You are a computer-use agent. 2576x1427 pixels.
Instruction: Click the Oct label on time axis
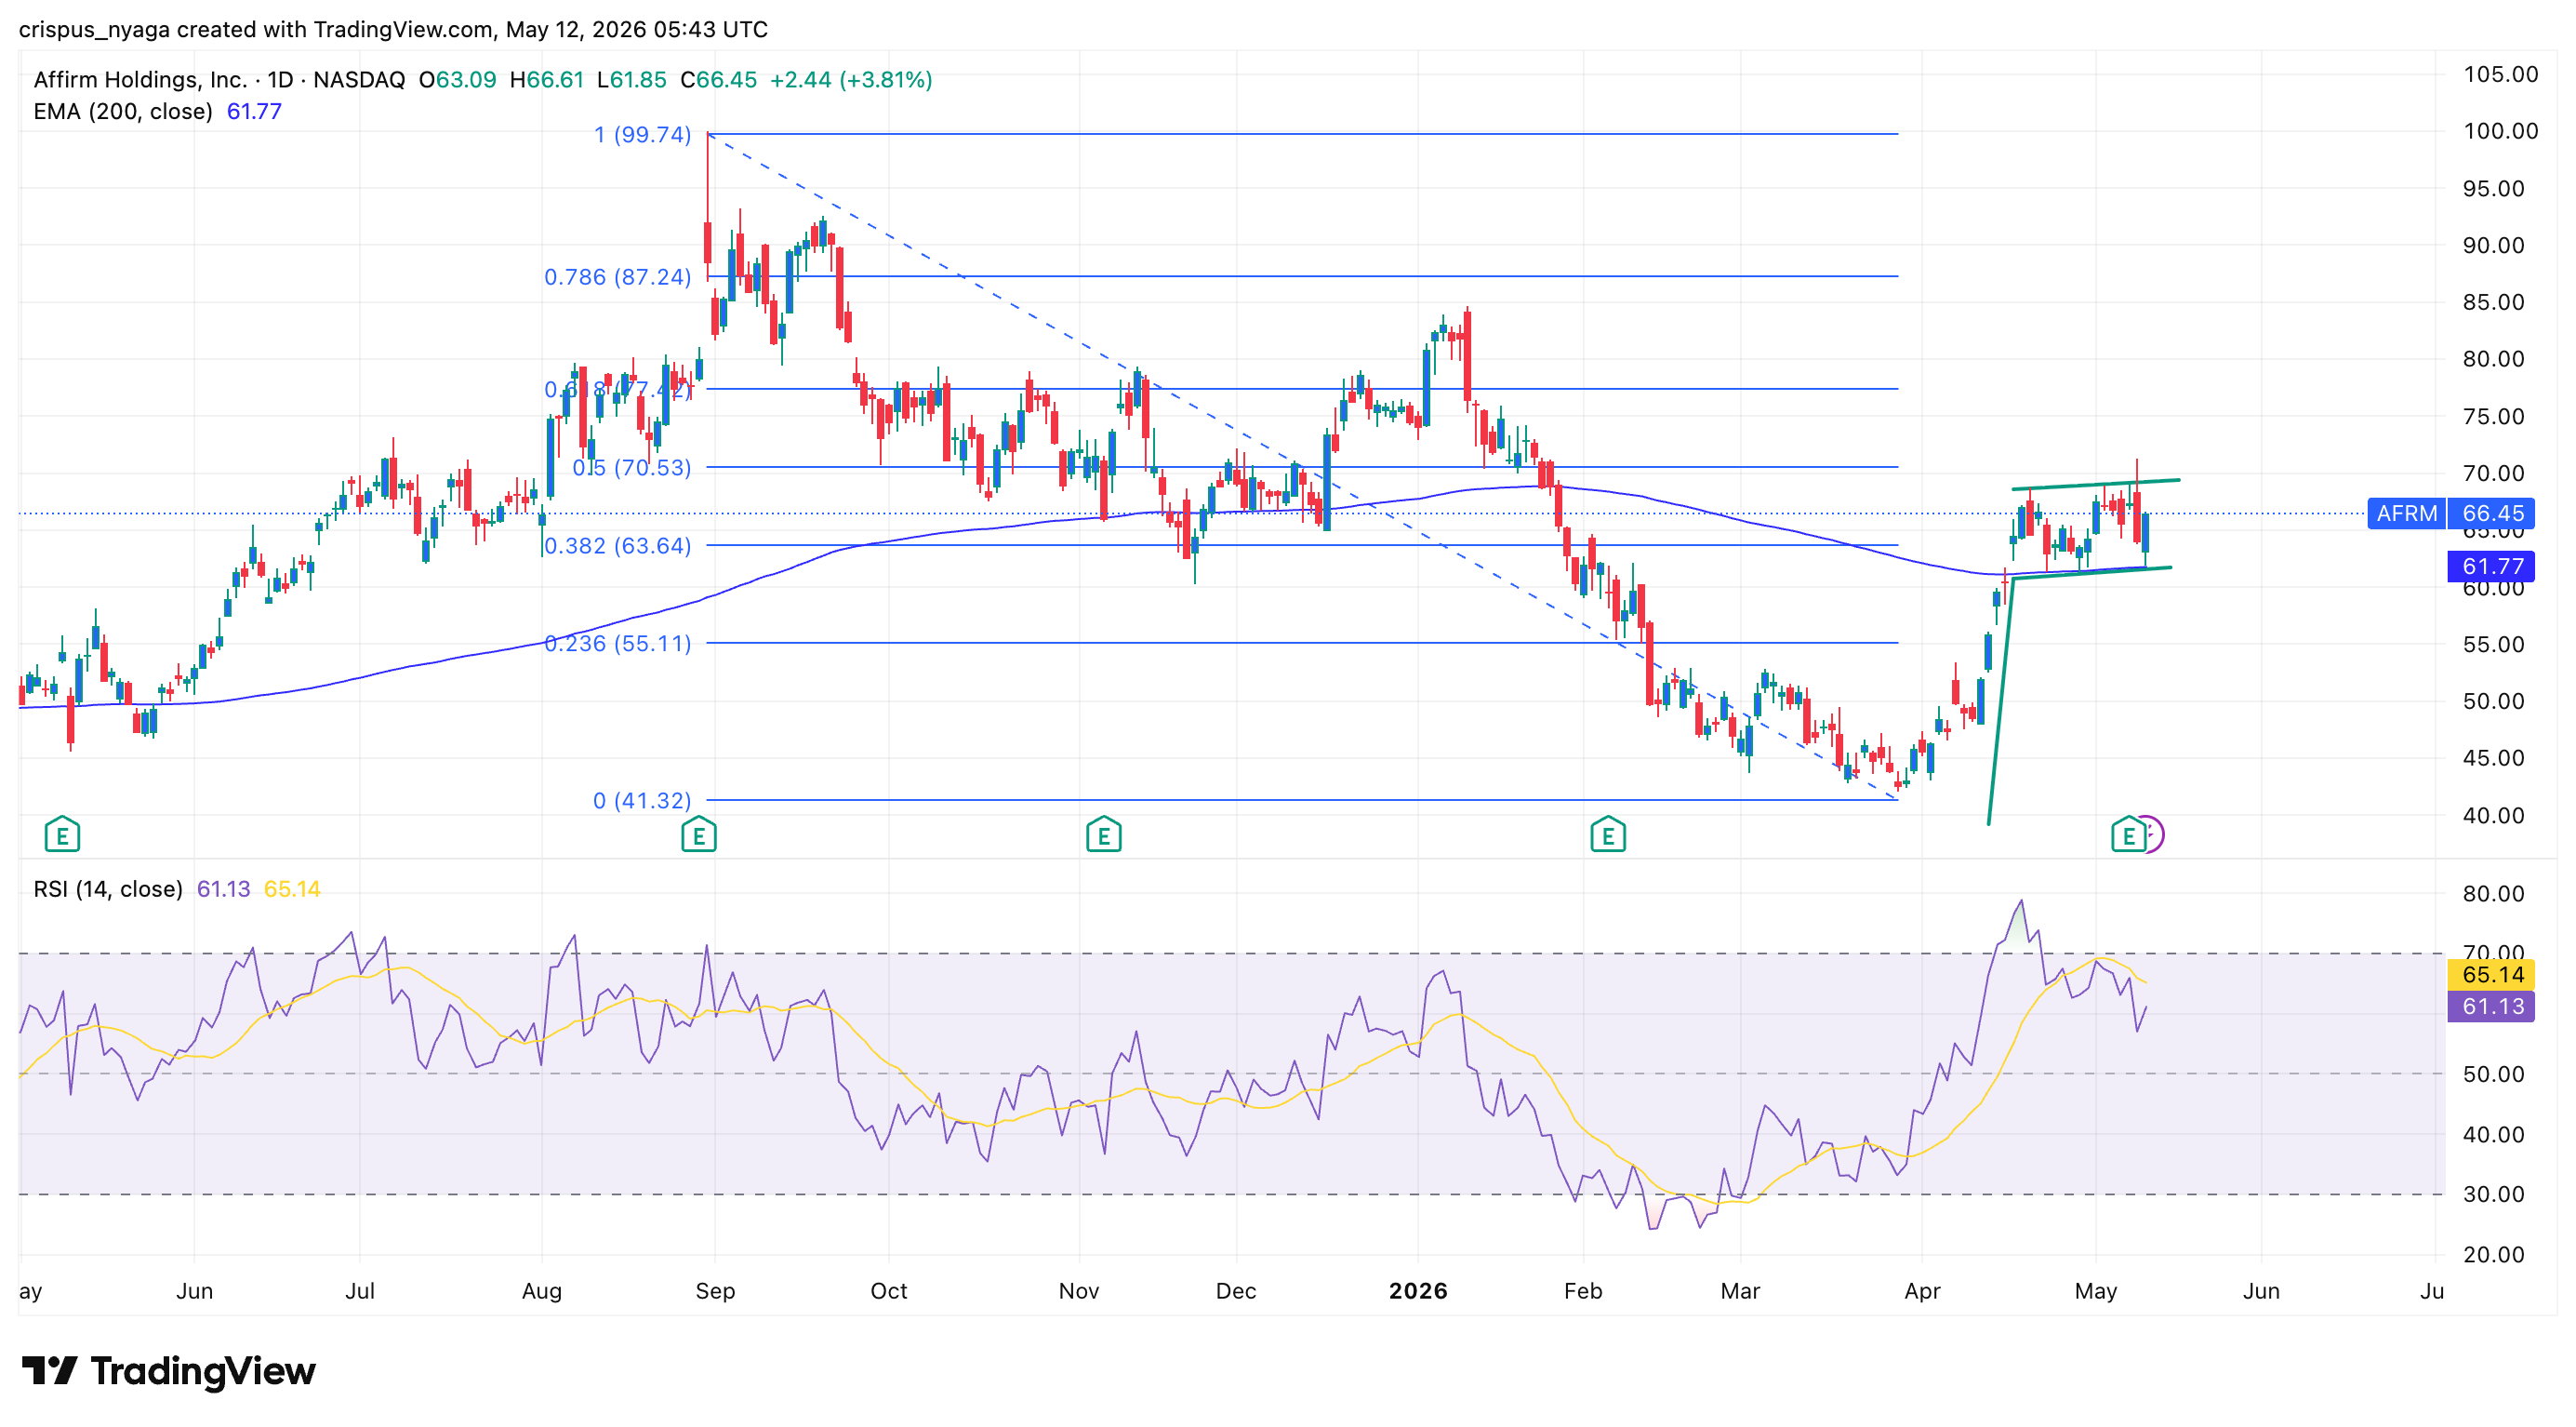[x=889, y=1291]
